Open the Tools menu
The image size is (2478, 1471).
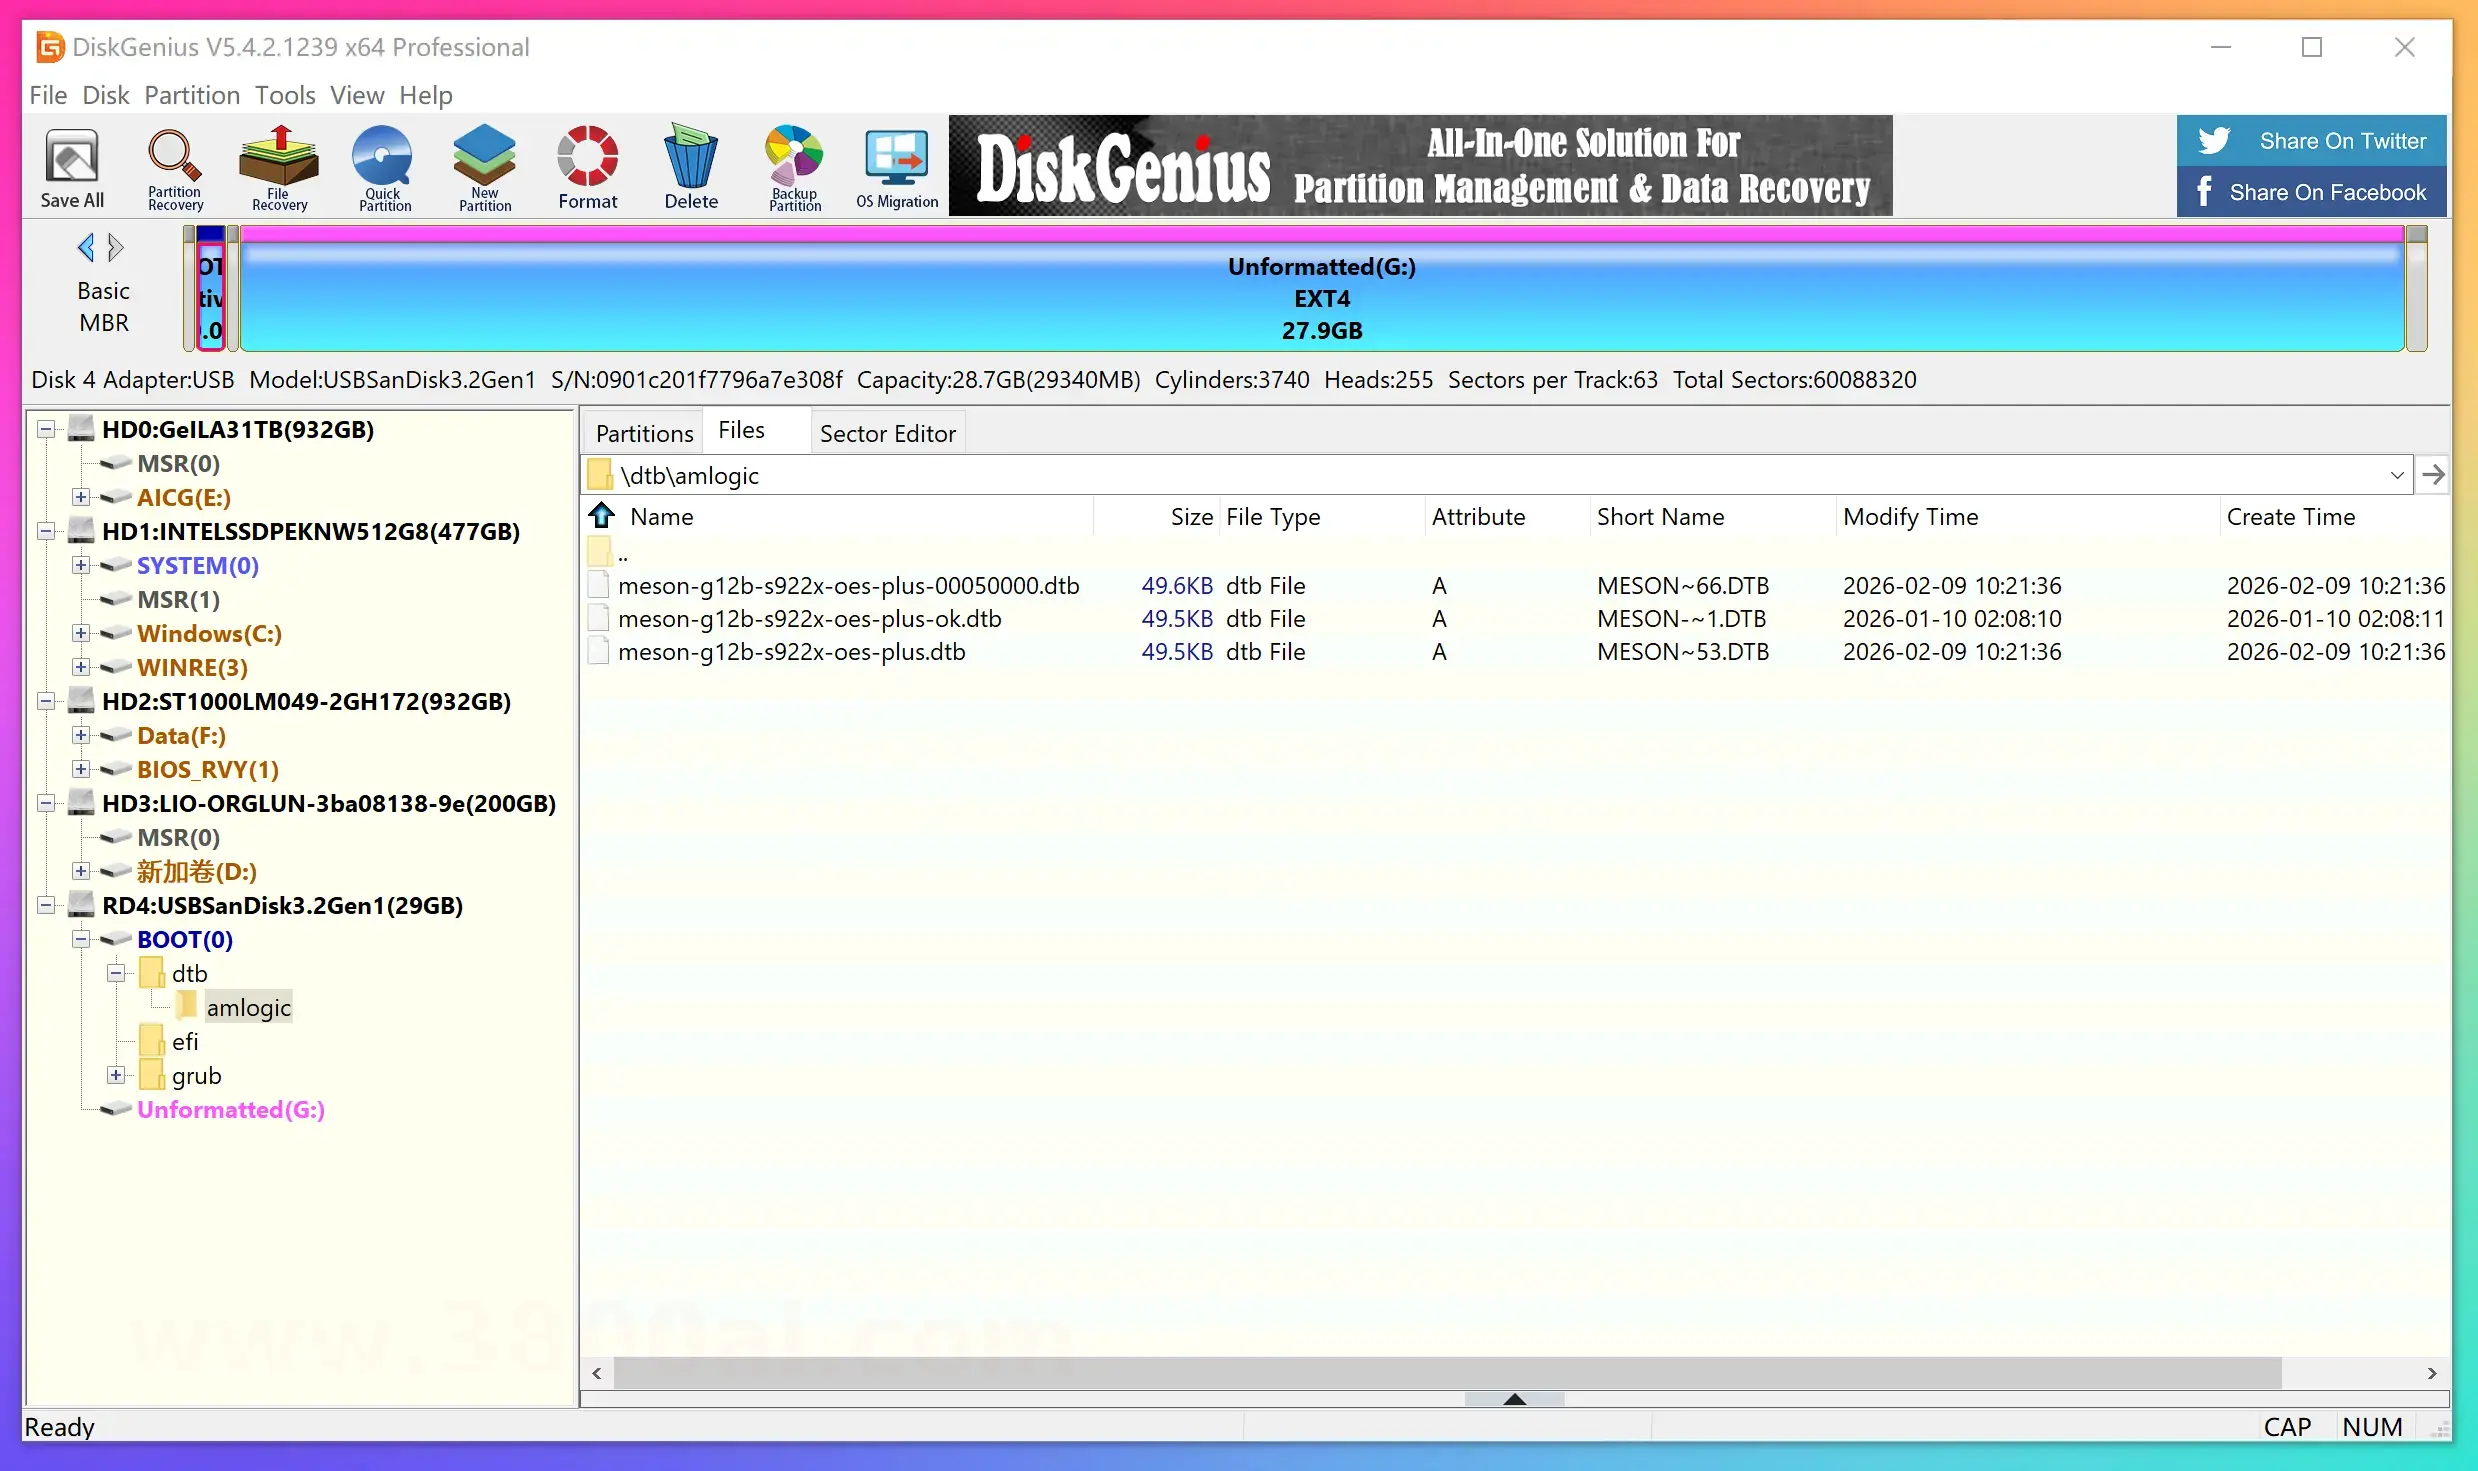click(285, 95)
